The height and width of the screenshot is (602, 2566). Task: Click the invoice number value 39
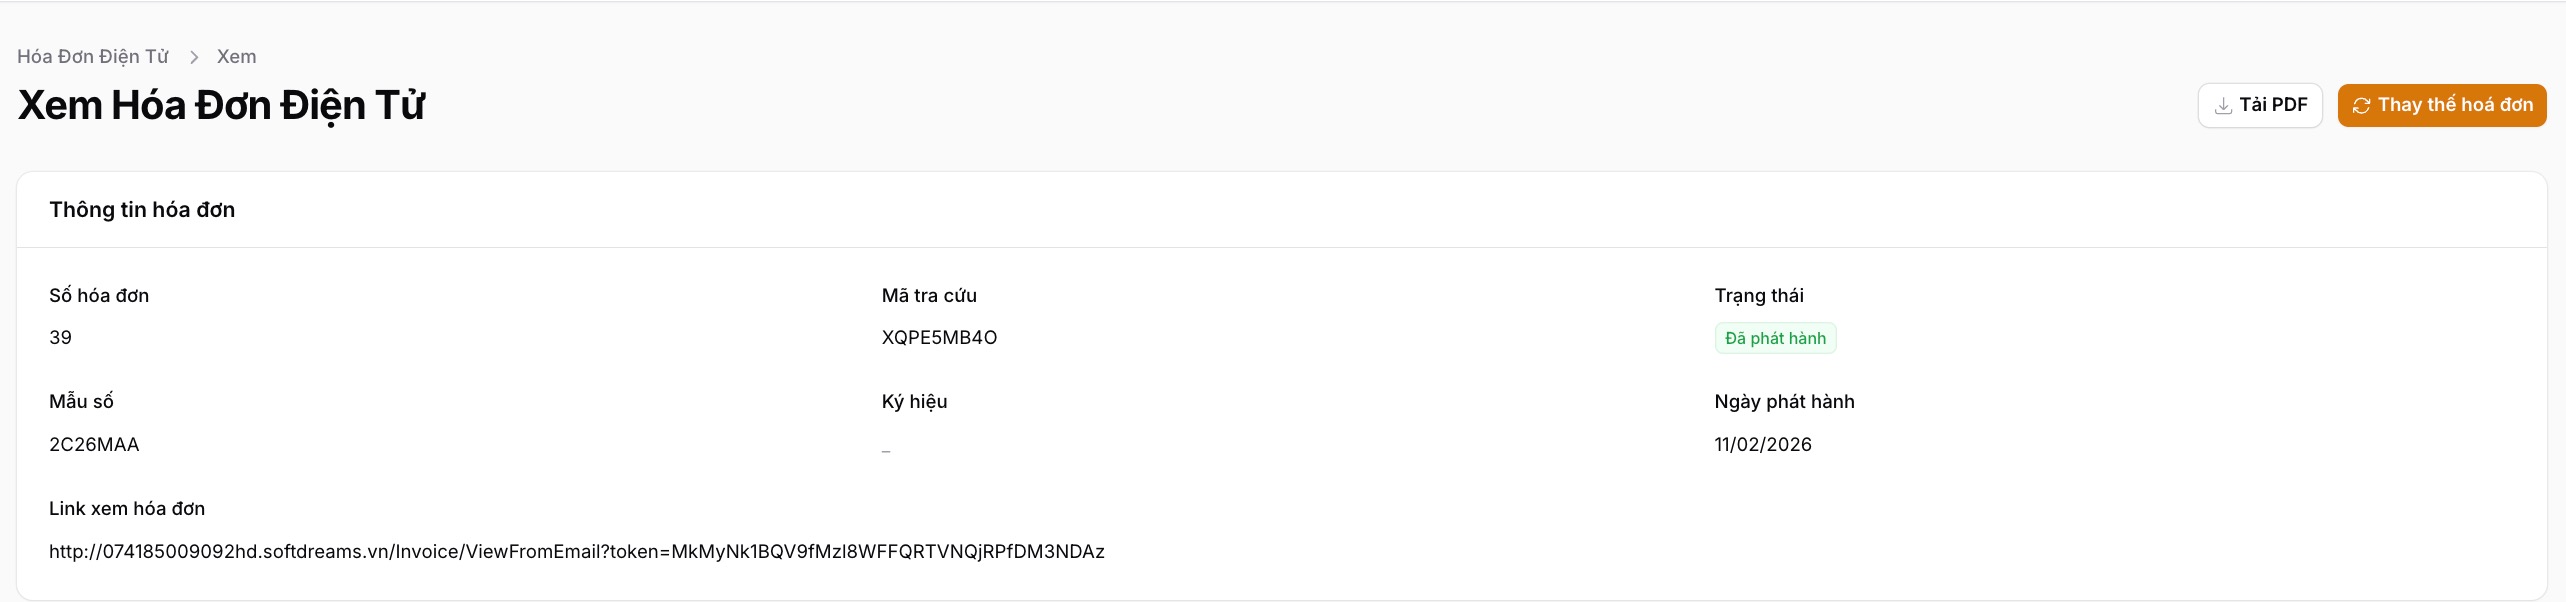pyautogui.click(x=60, y=338)
